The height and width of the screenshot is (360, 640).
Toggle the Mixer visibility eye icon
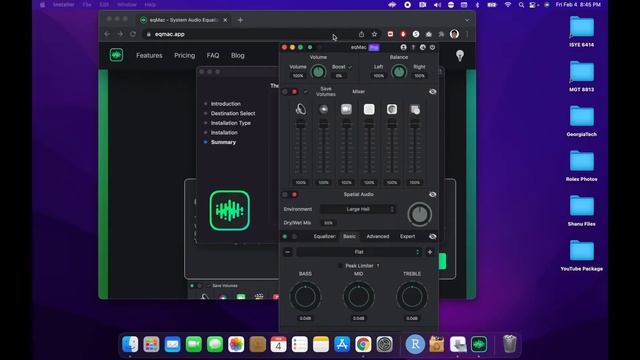point(433,92)
